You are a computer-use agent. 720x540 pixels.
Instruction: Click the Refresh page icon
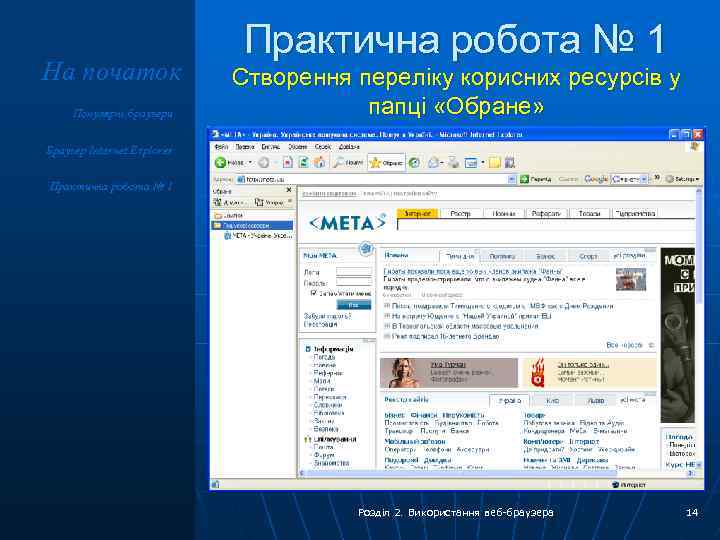[x=304, y=163]
